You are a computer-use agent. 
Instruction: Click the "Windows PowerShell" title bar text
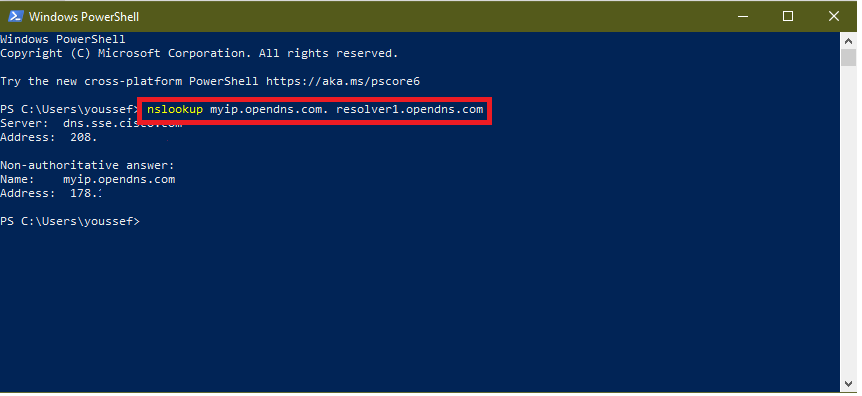[x=84, y=17]
